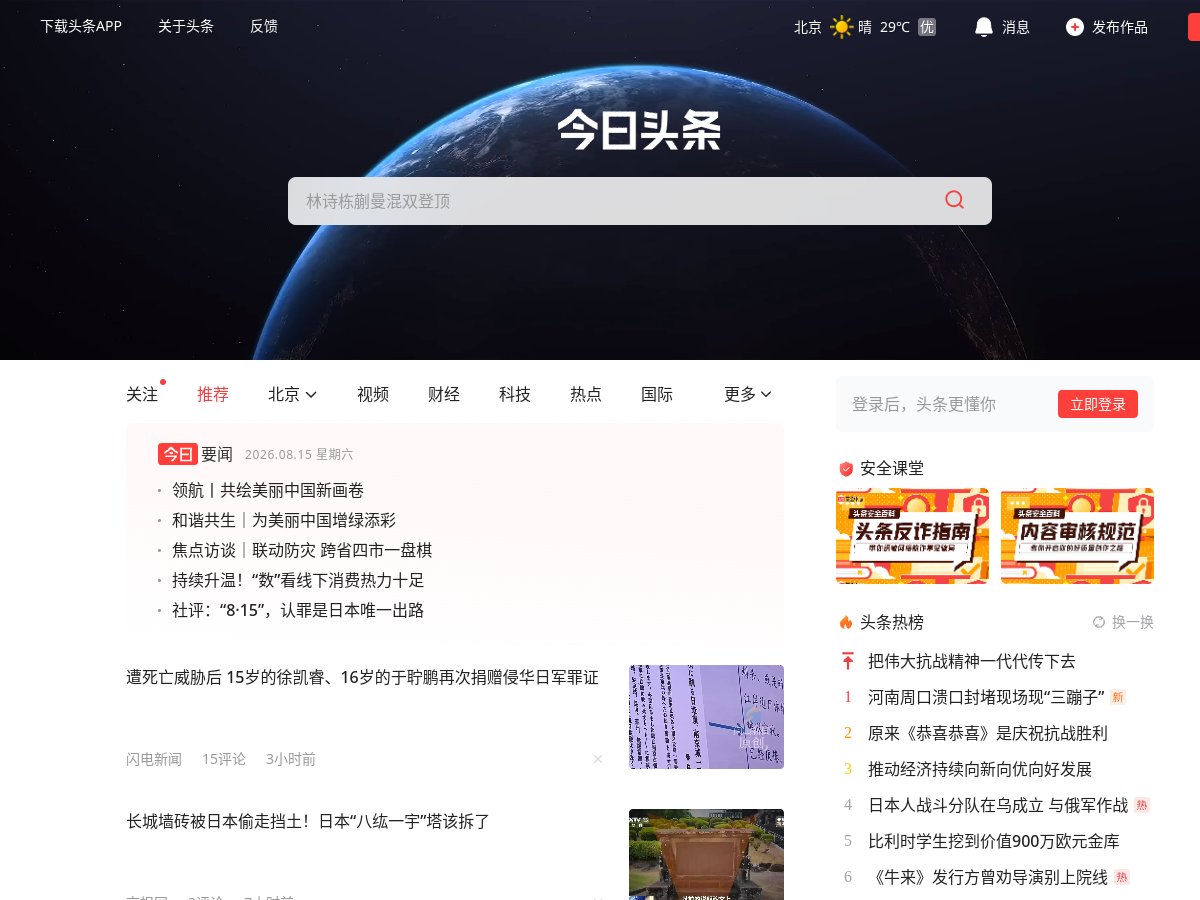Image resolution: width=1200 pixels, height=900 pixels.
Task: Click 下载头条APP link
Action: pyautogui.click(x=81, y=26)
